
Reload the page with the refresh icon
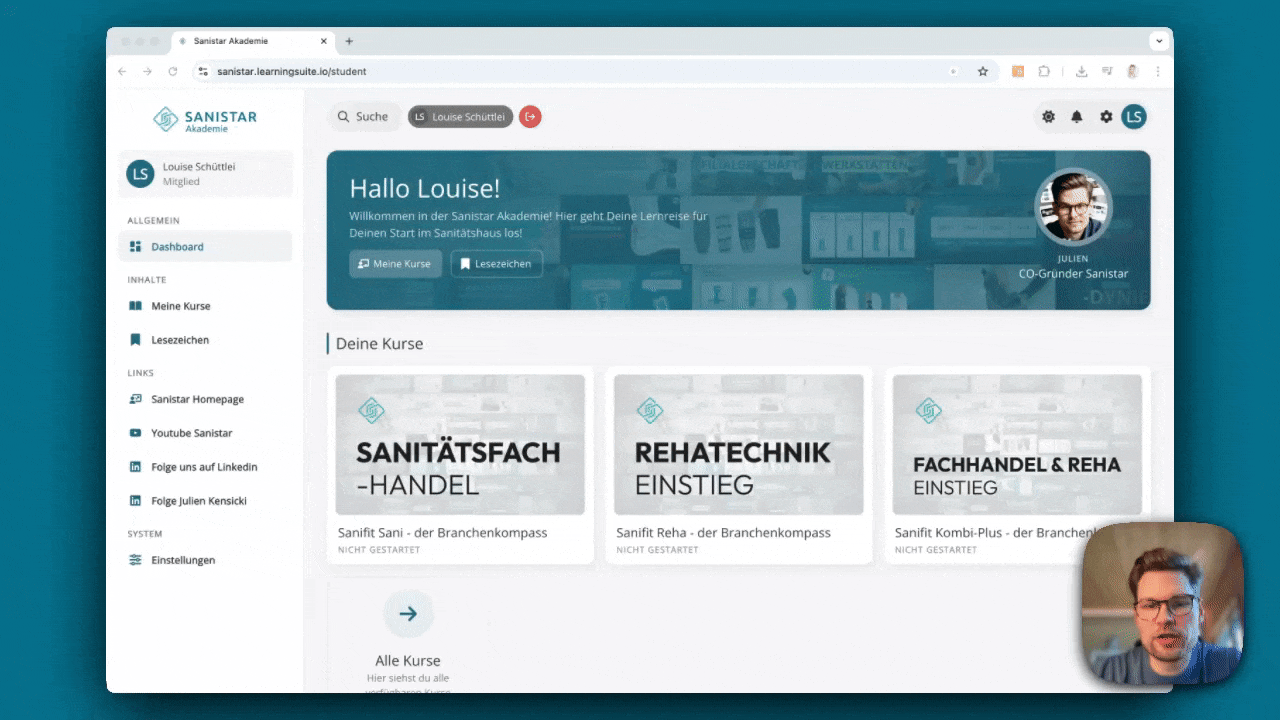point(173,72)
